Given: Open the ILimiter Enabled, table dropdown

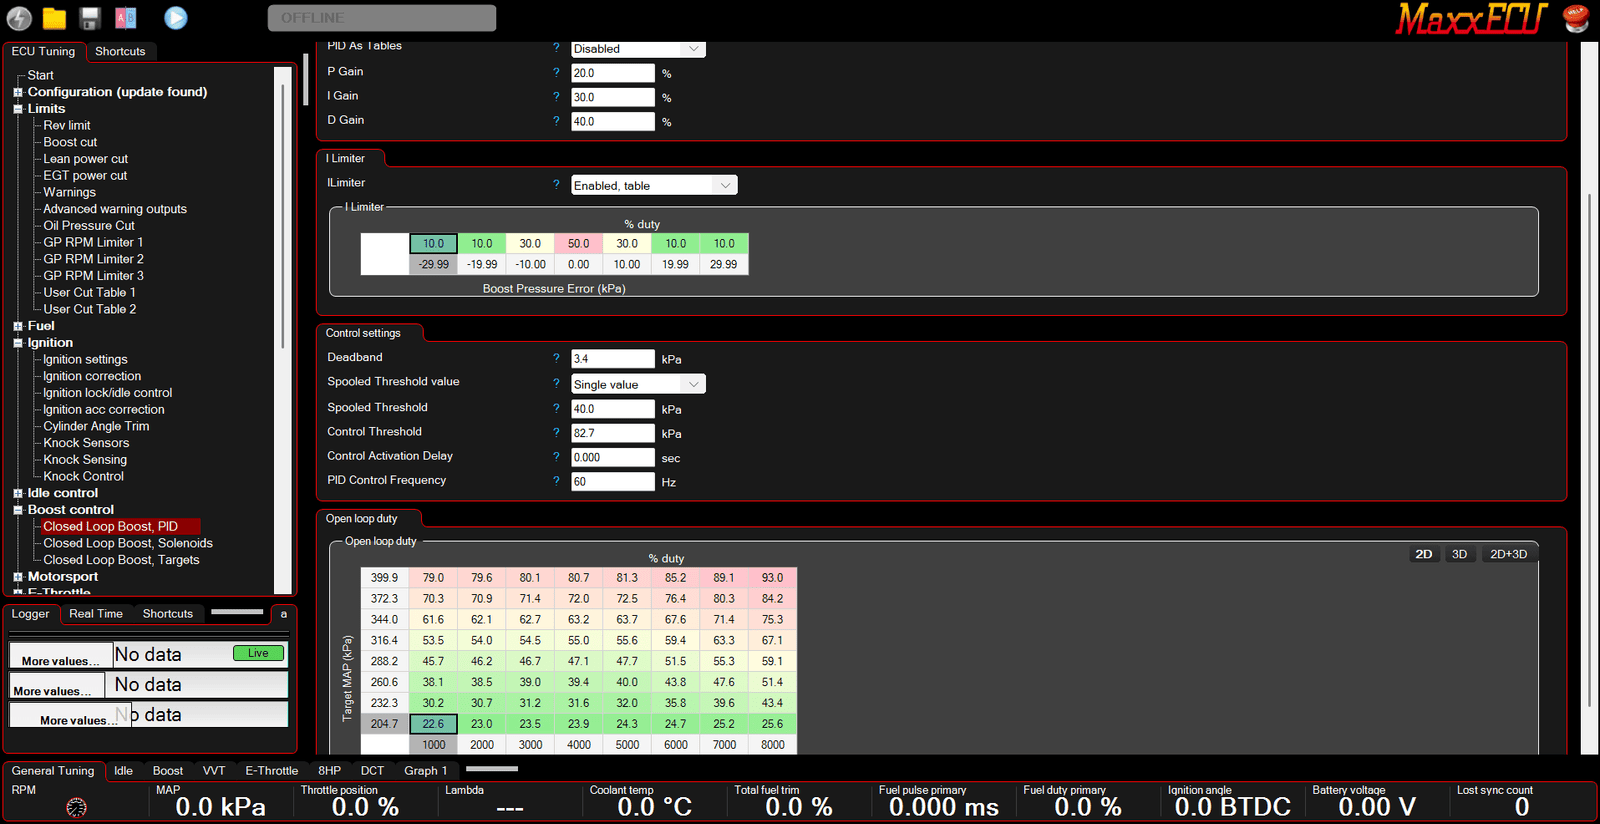Looking at the screenshot, I should click(x=654, y=185).
